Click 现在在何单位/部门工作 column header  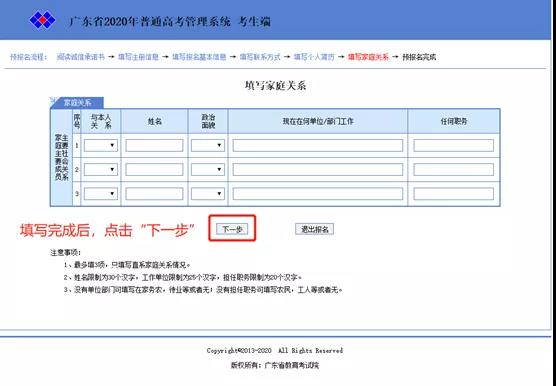point(318,121)
